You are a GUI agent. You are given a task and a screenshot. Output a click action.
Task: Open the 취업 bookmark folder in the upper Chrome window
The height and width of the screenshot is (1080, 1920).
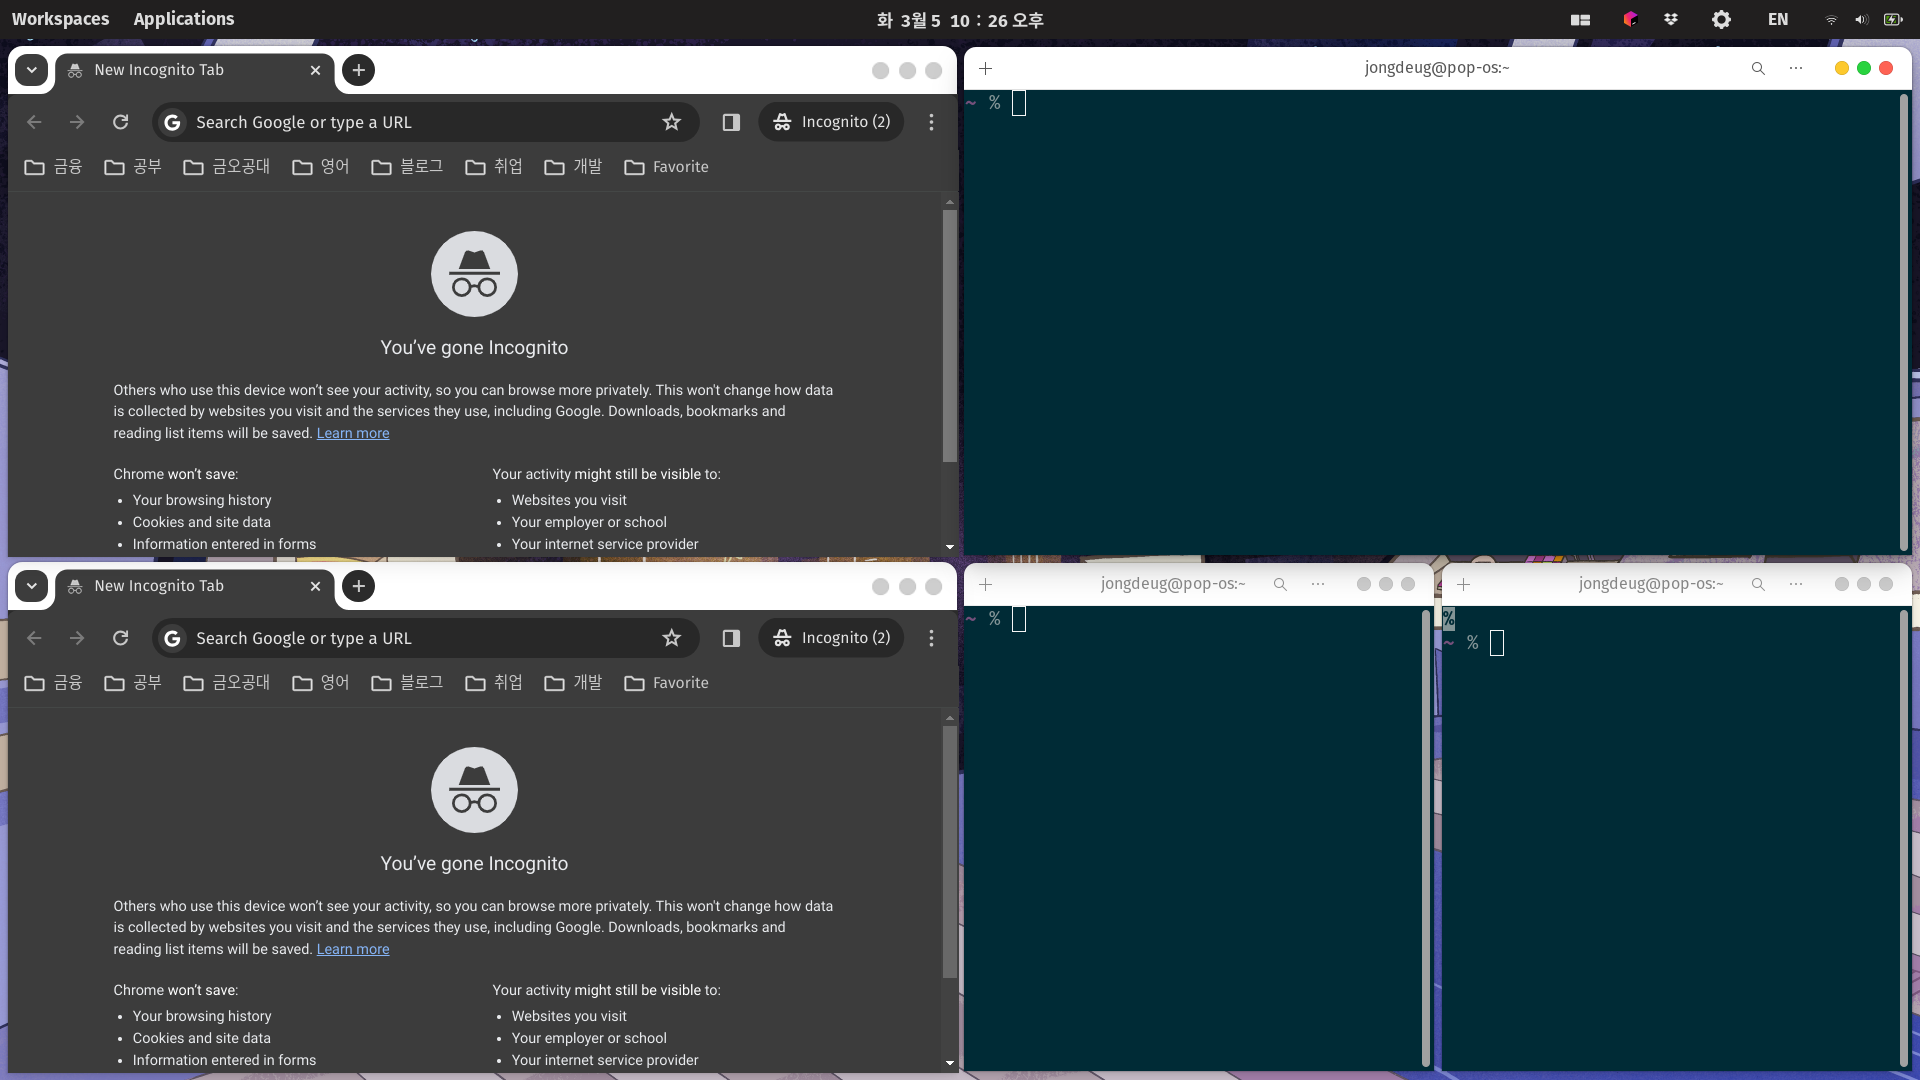click(x=494, y=167)
